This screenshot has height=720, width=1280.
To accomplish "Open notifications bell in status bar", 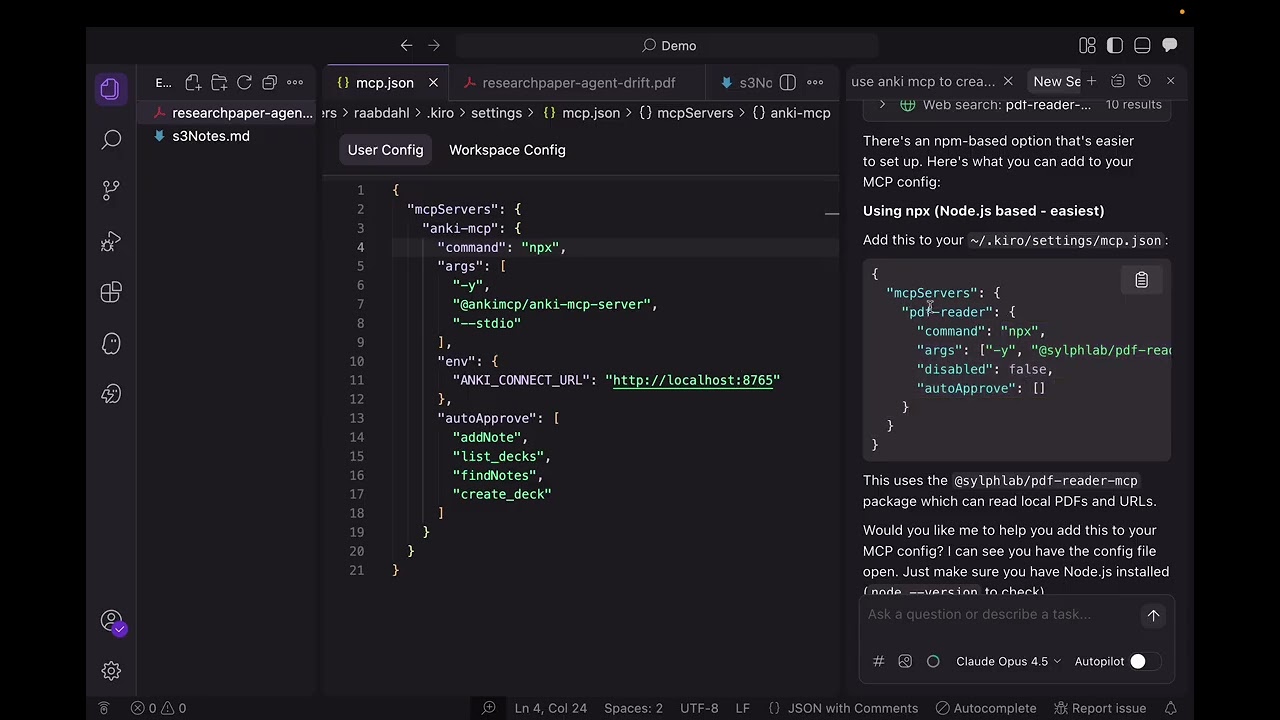I will [x=1170, y=708].
